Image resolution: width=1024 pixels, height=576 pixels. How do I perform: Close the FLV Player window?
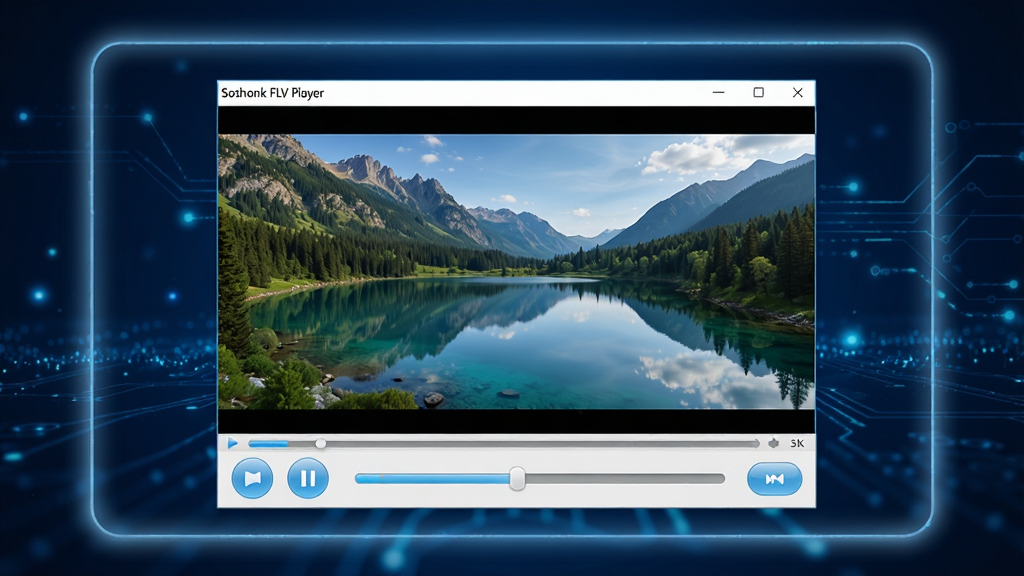click(797, 93)
